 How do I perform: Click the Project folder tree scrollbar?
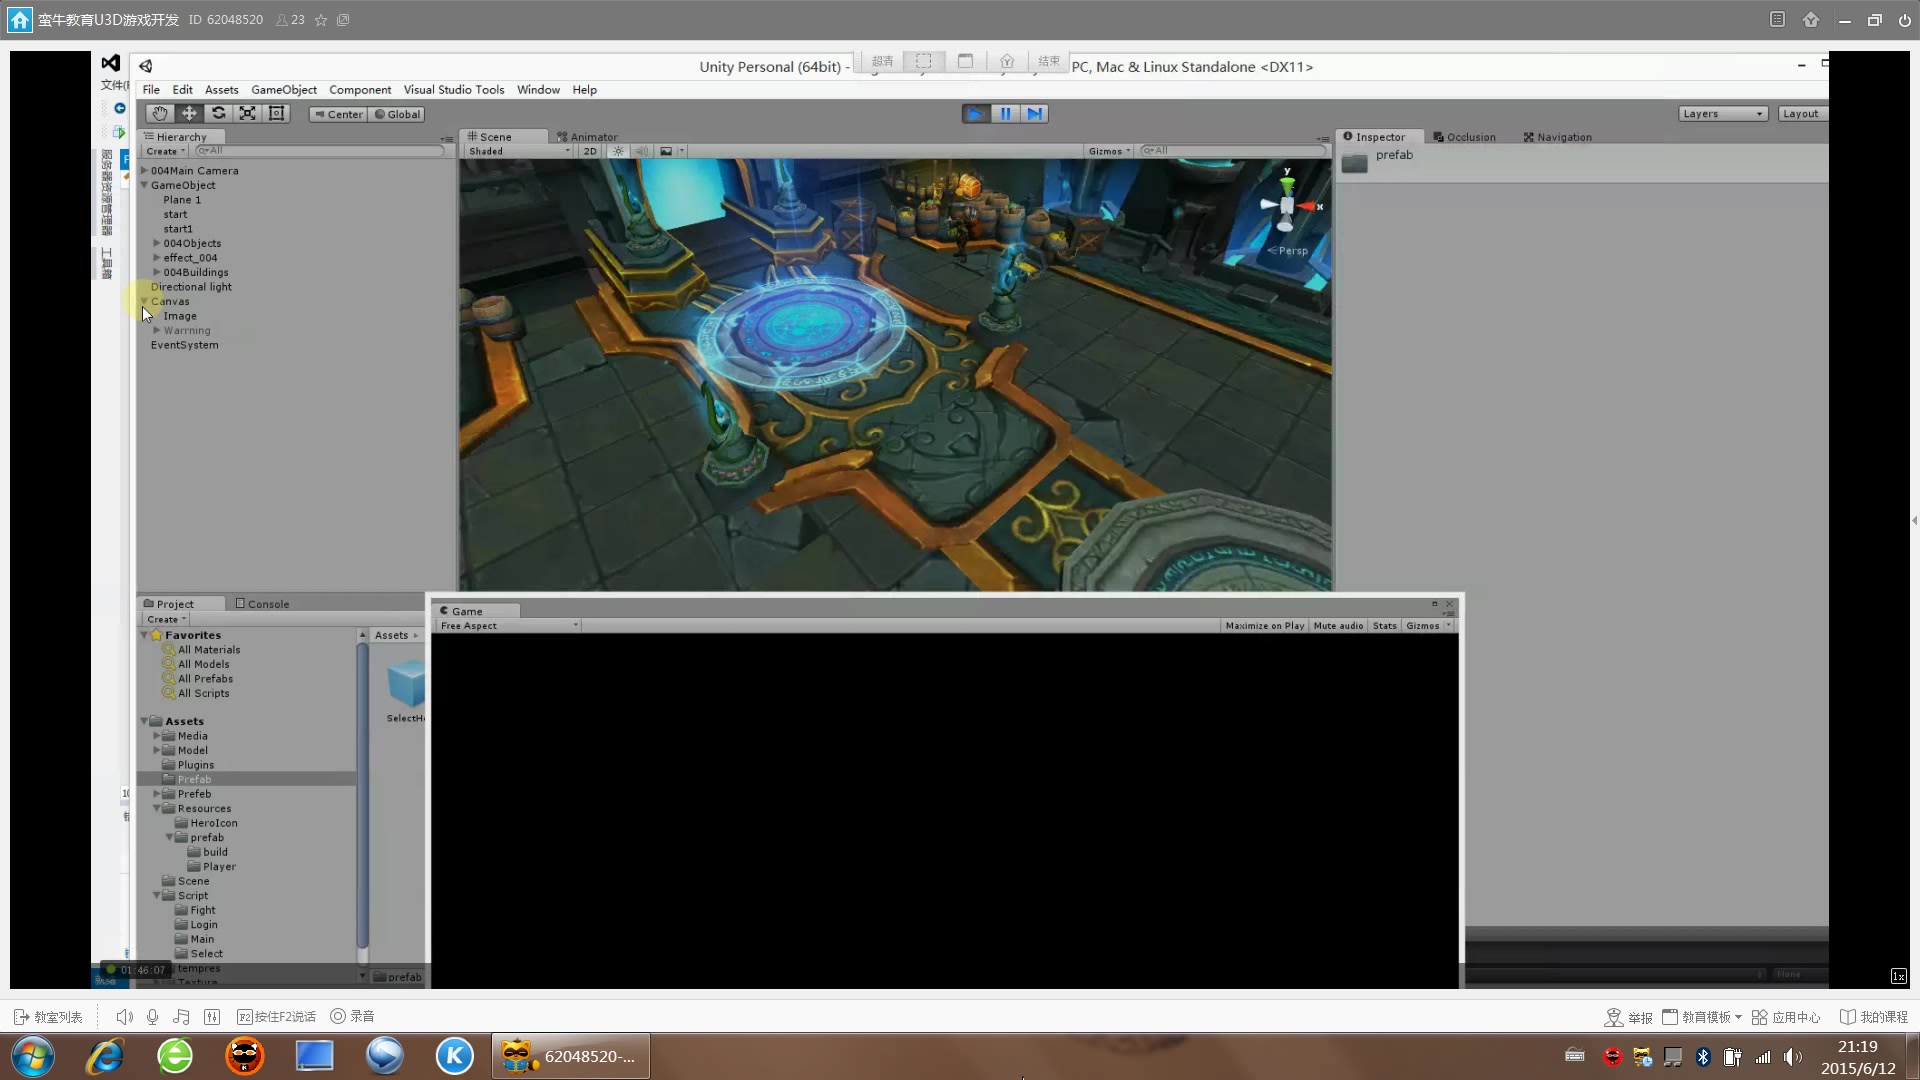click(362, 795)
